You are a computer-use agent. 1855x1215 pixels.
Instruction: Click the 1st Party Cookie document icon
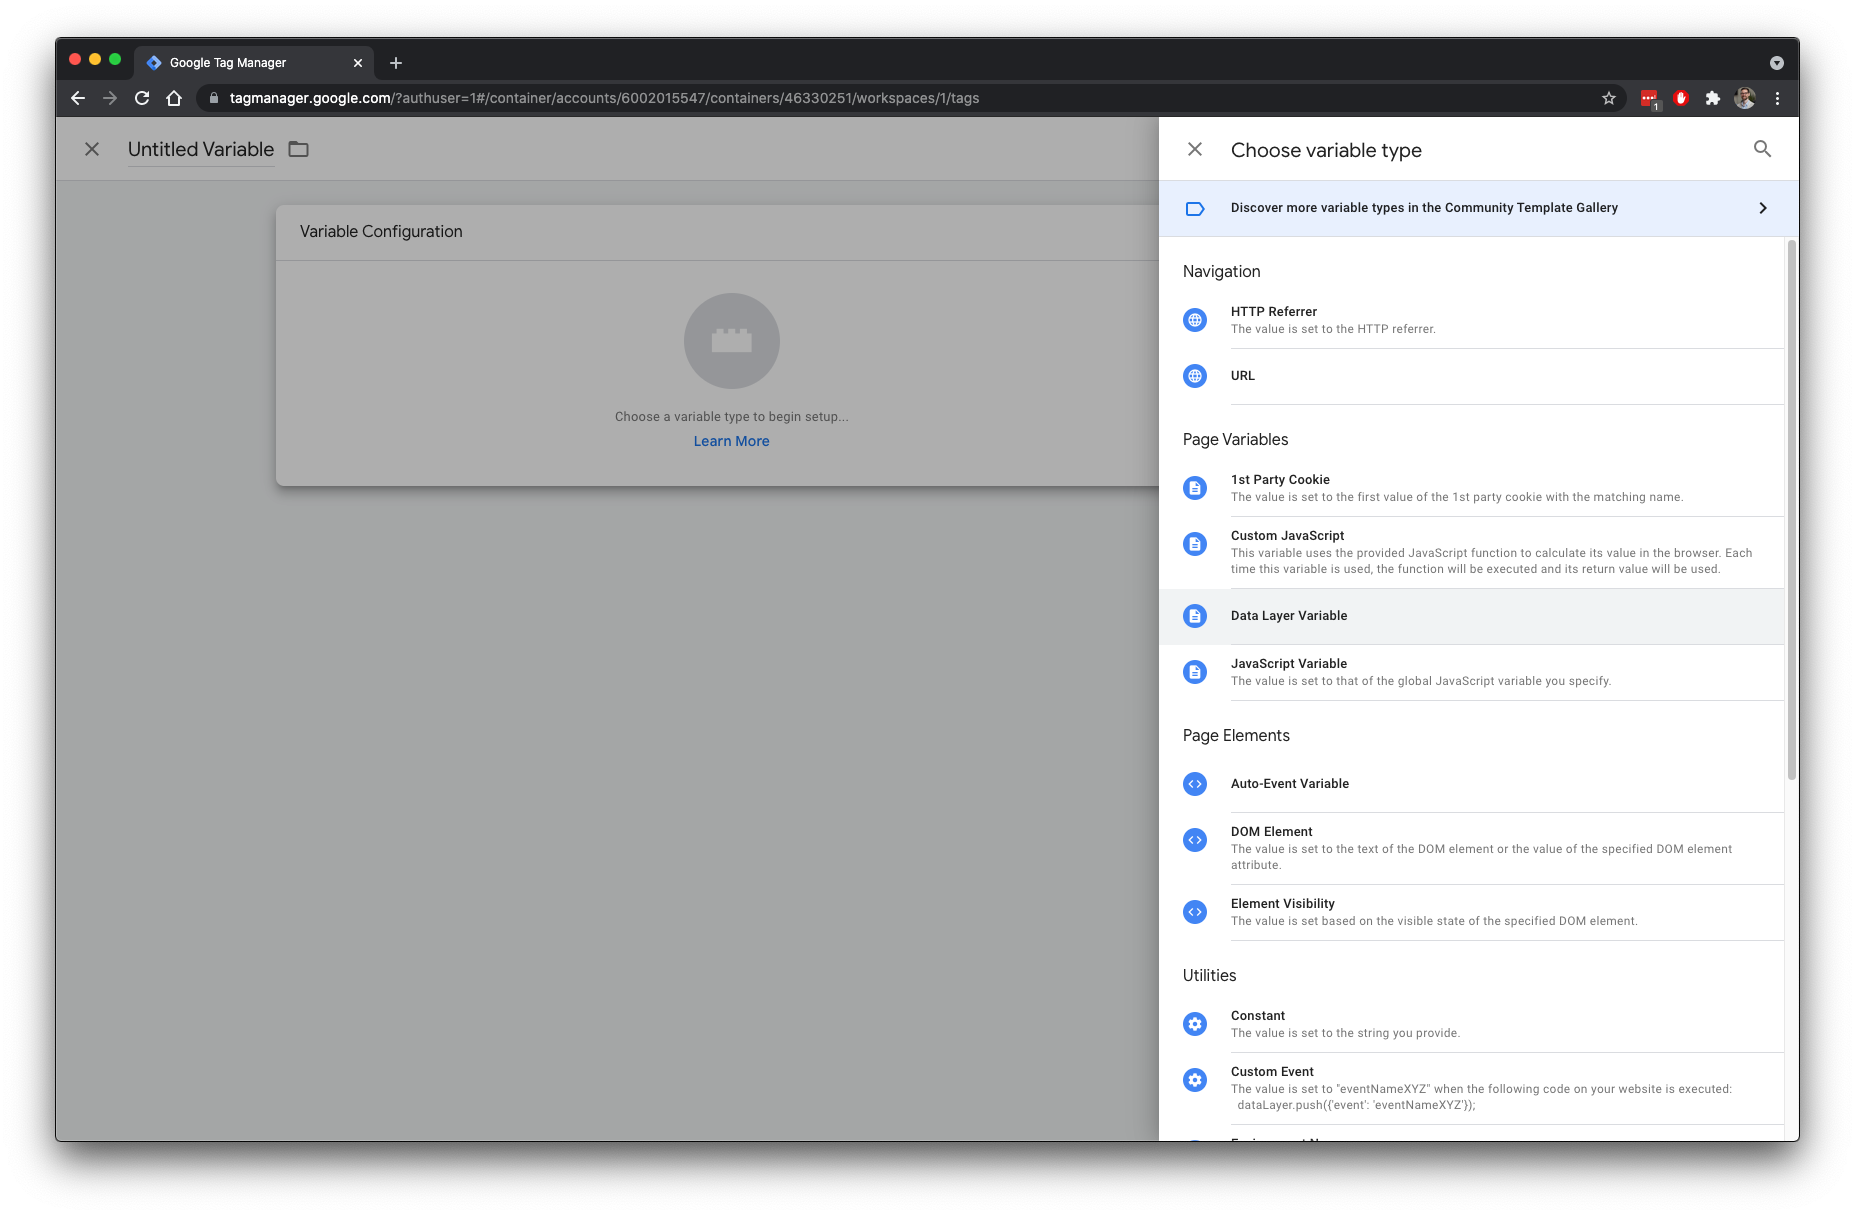pyautogui.click(x=1195, y=488)
